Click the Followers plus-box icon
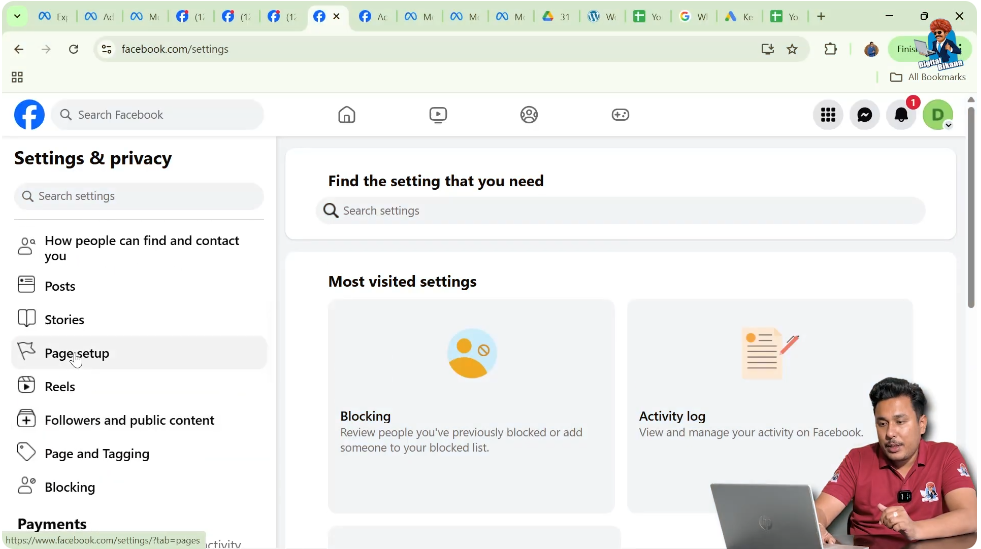This screenshot has height=549, width=981. coord(26,419)
